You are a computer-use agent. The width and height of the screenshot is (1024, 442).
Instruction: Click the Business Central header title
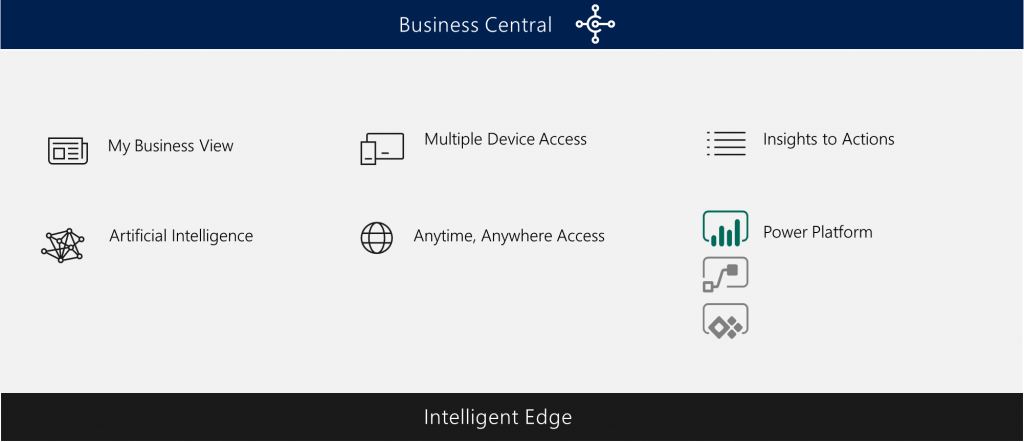475,25
